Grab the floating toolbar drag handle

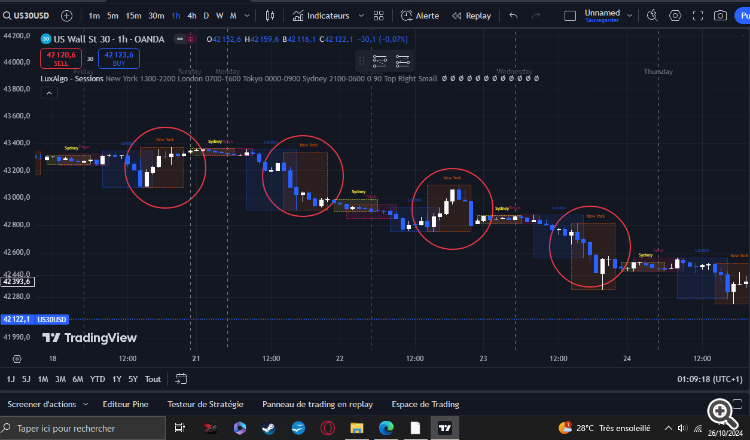362,61
